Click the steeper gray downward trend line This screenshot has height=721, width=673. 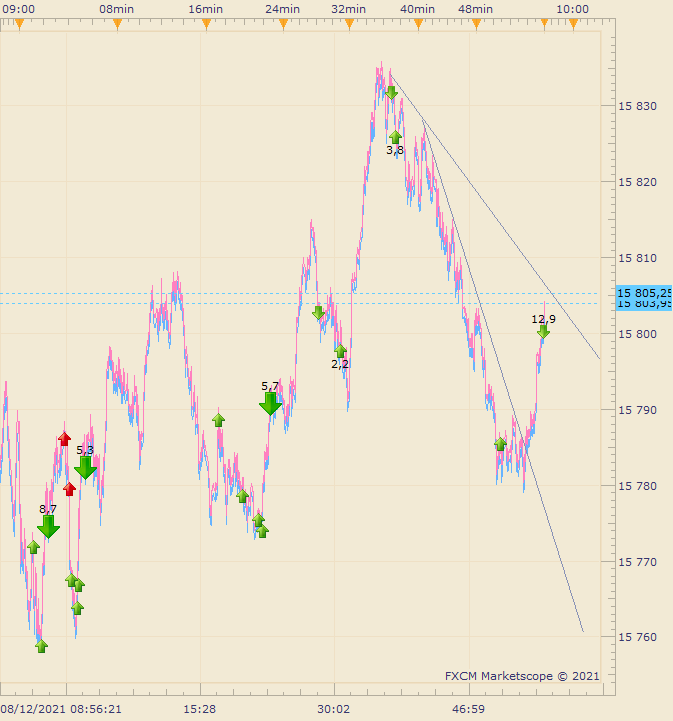pos(503,375)
